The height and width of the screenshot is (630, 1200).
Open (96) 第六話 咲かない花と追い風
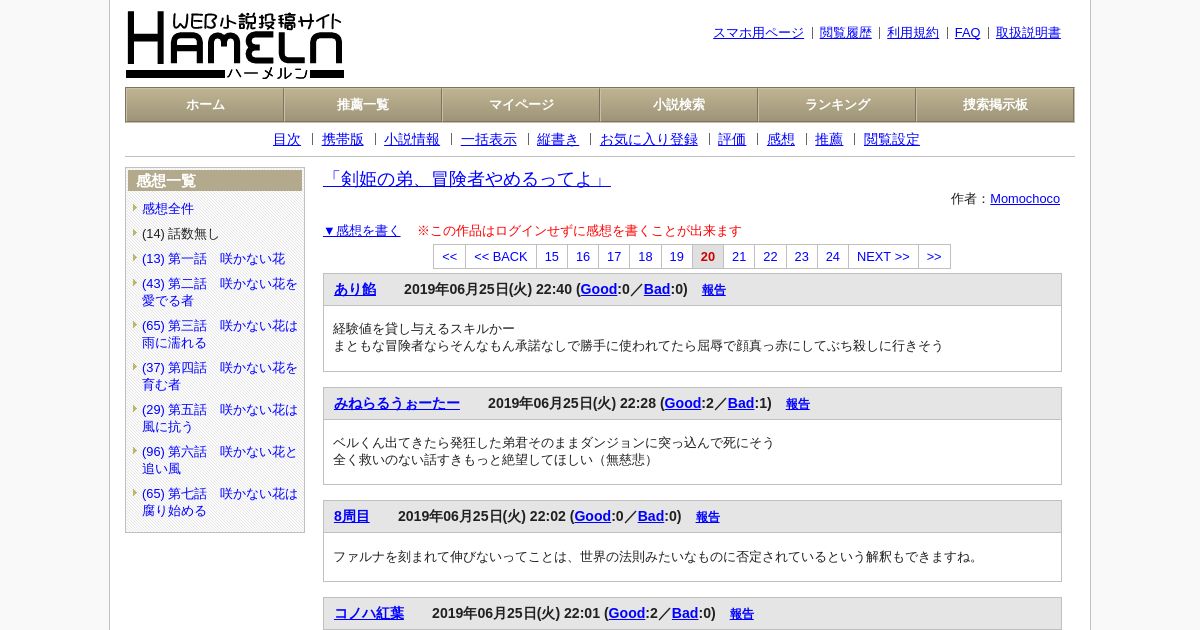(x=220, y=460)
